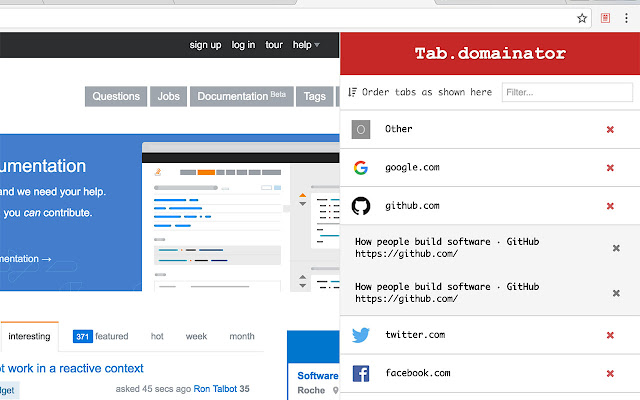
Task: Open Chrome's three-dot menu
Action: [x=626, y=18]
